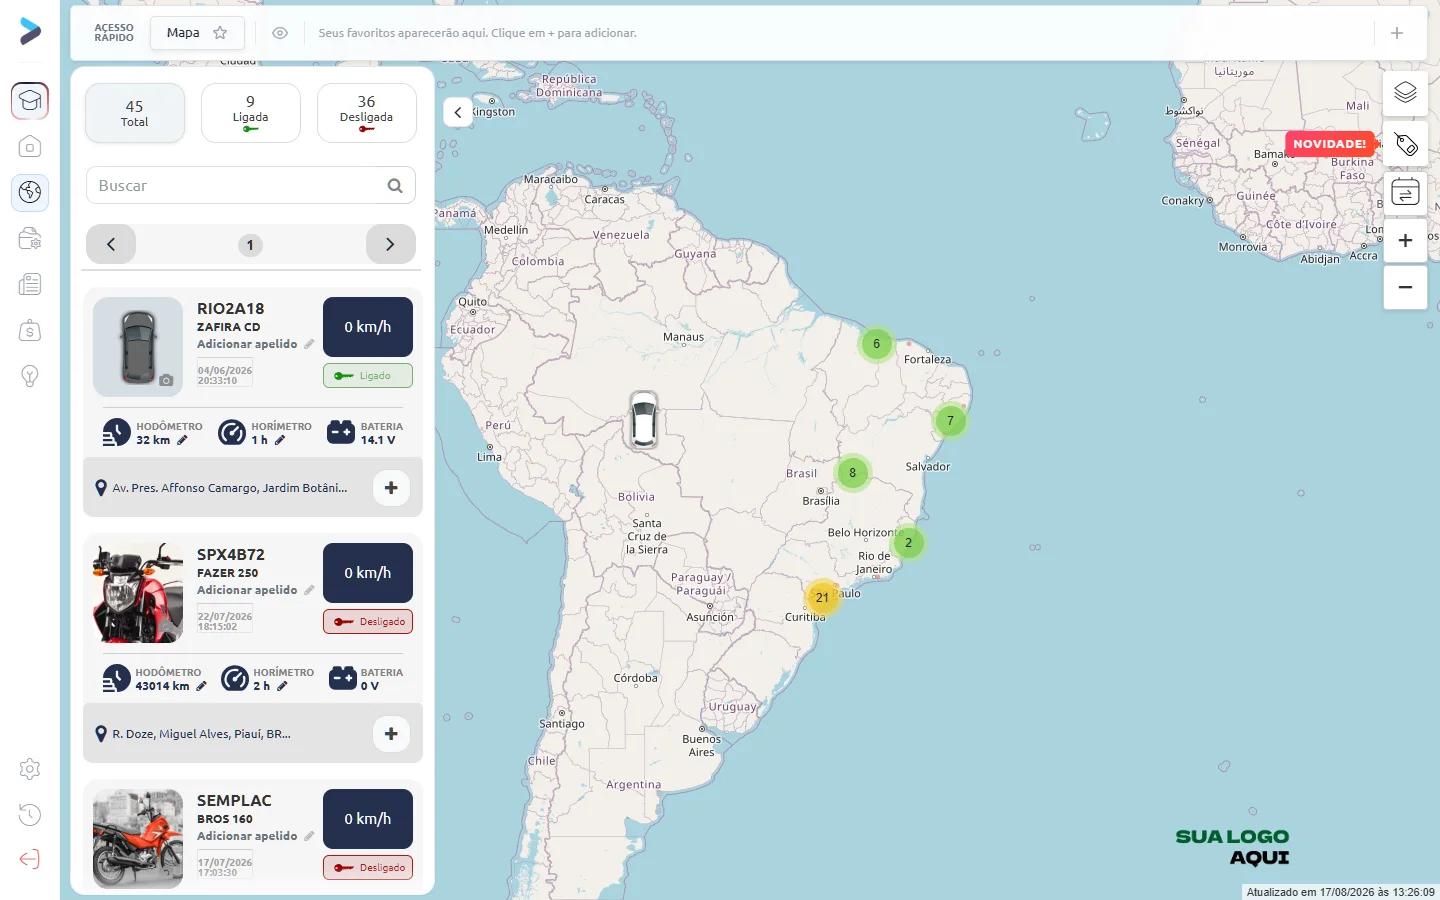Screen dimensions: 1440x900
Task: Expand RIO2A18 card with plus button
Action: 391,488
